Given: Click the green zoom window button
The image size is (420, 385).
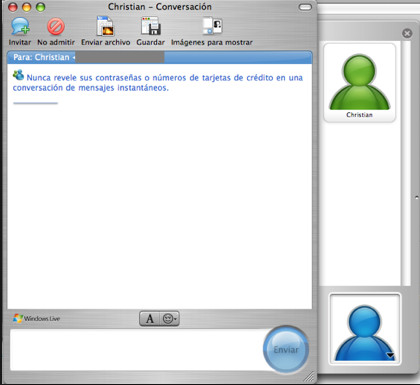Looking at the screenshot, I should [40, 7].
